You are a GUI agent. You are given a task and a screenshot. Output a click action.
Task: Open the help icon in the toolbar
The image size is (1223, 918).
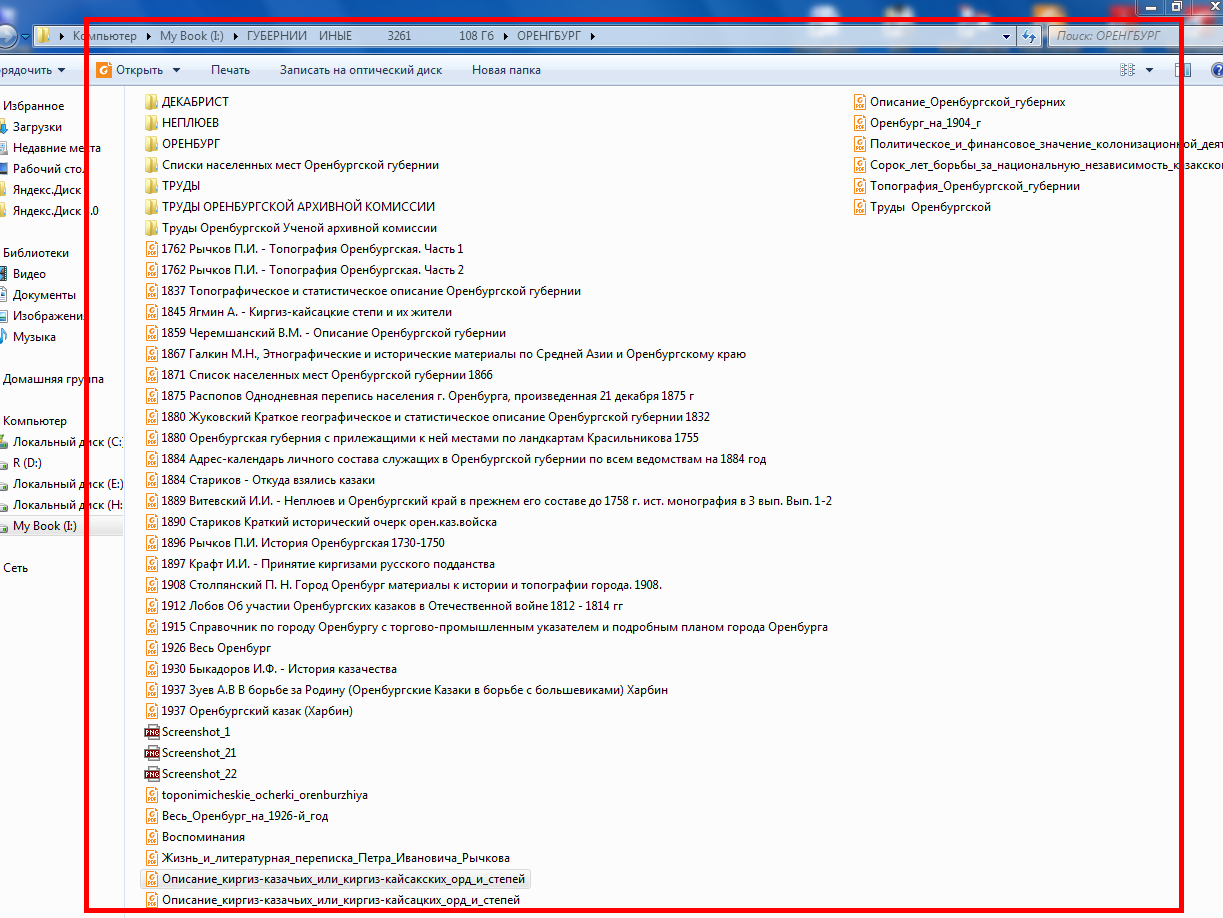coord(1217,70)
